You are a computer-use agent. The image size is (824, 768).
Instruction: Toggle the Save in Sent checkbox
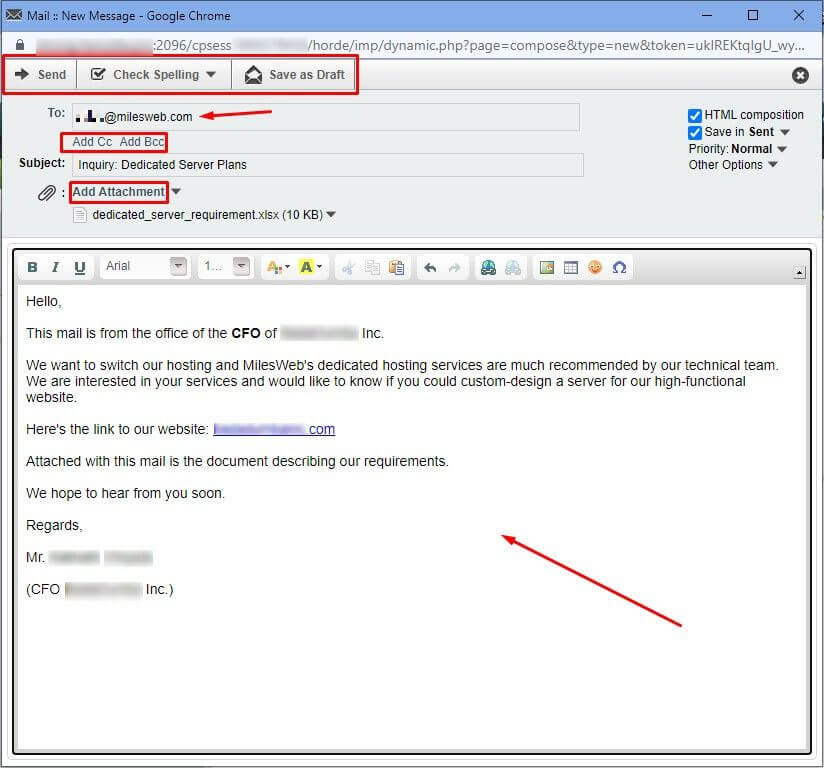695,132
